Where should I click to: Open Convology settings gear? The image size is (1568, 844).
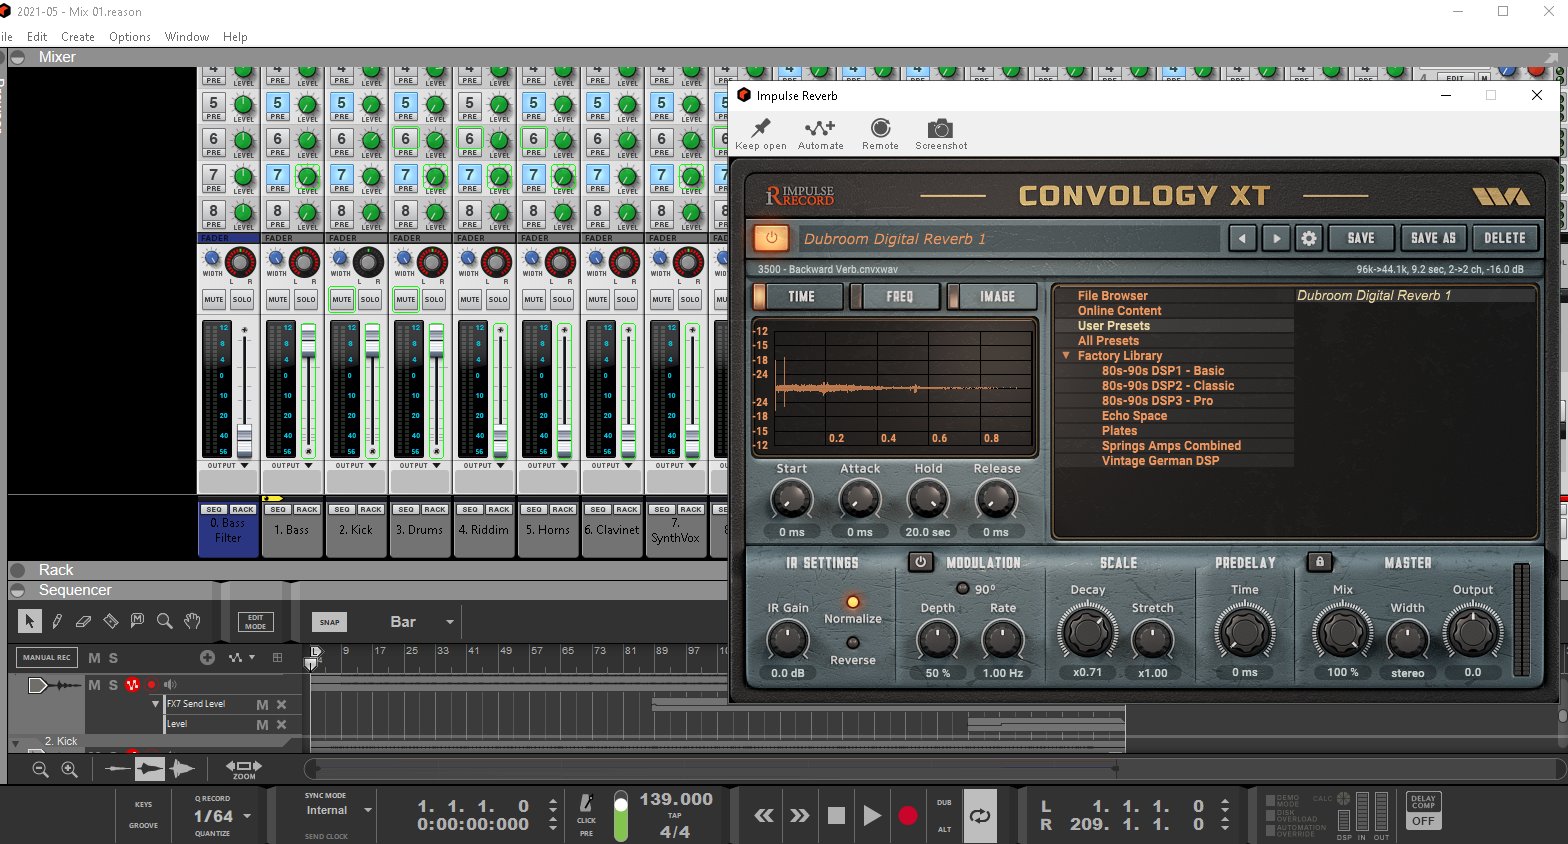1309,238
